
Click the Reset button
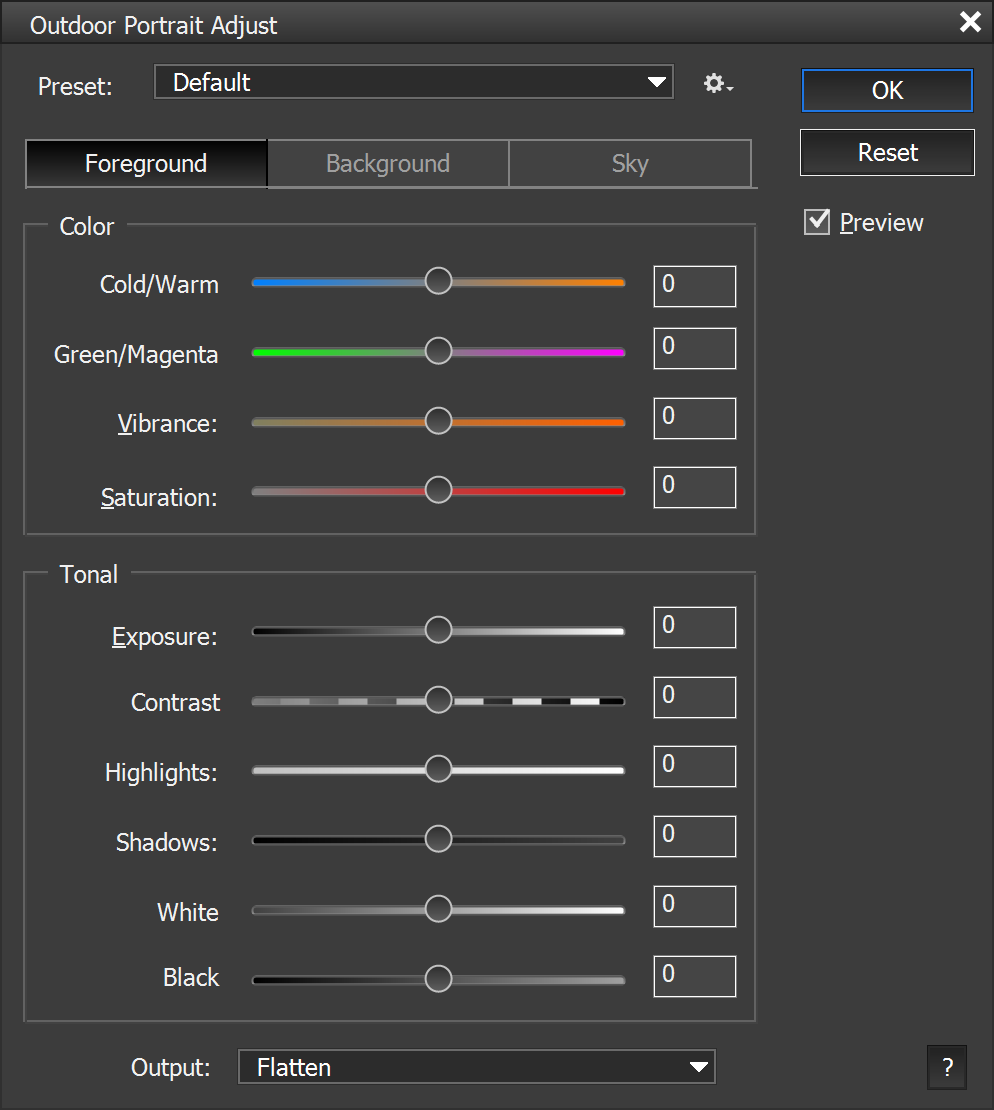(x=887, y=153)
